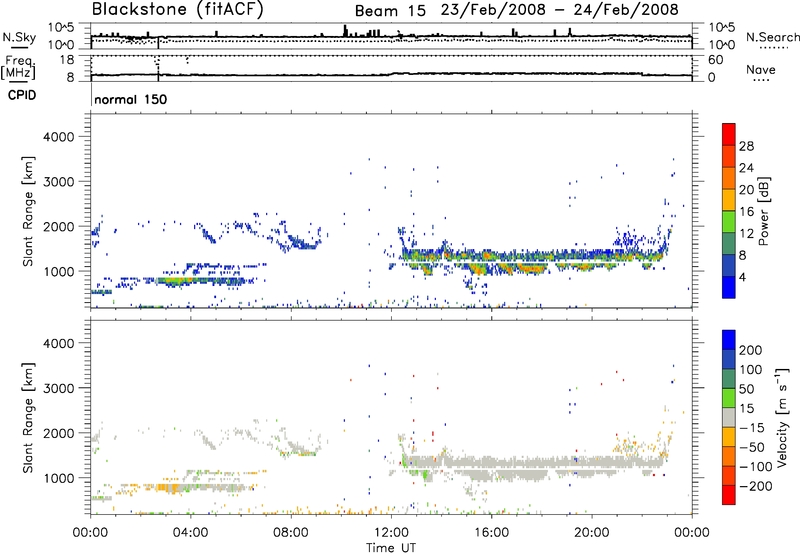This screenshot has width=800, height=554.
Task: Click the 'Power [dB]' colorbar label
Action: click(x=763, y=211)
